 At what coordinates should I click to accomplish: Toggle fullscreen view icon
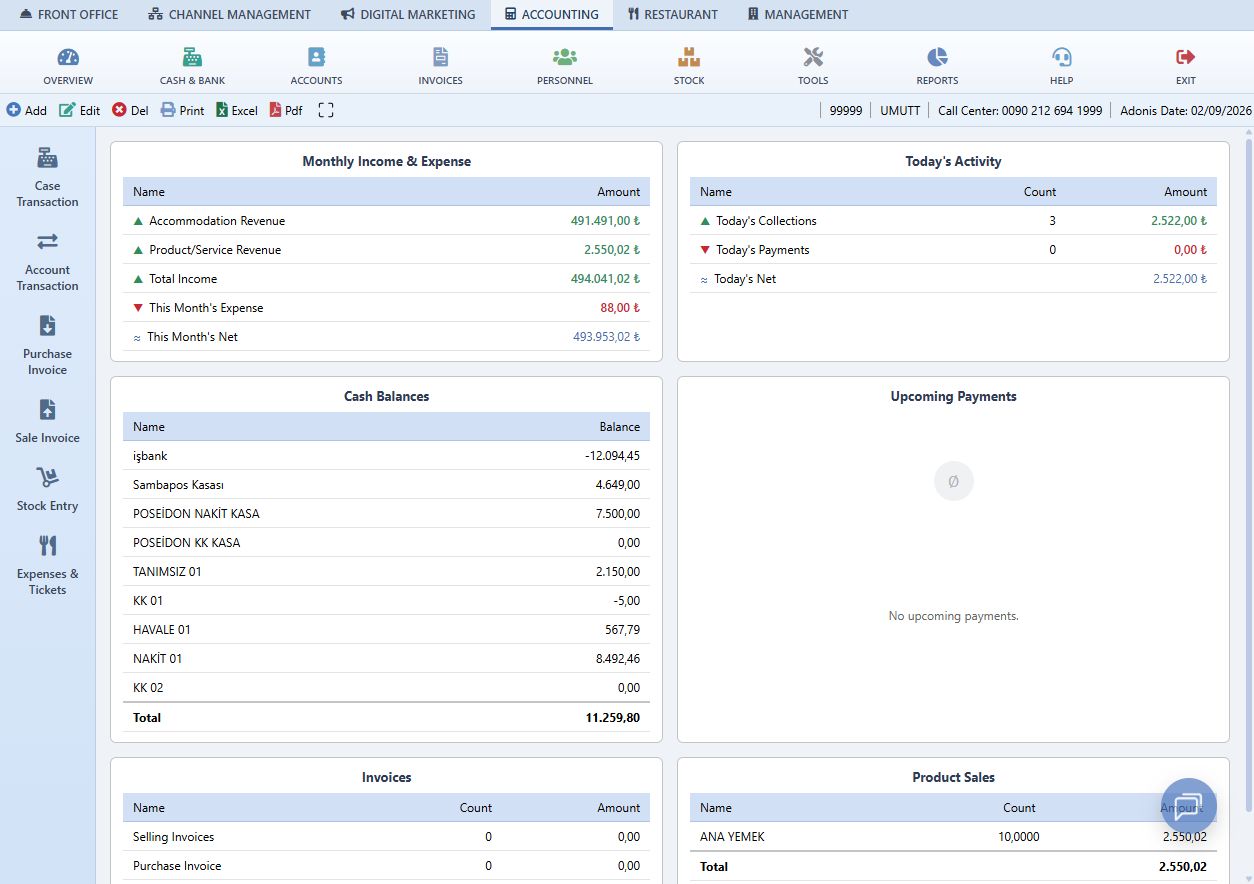[326, 110]
